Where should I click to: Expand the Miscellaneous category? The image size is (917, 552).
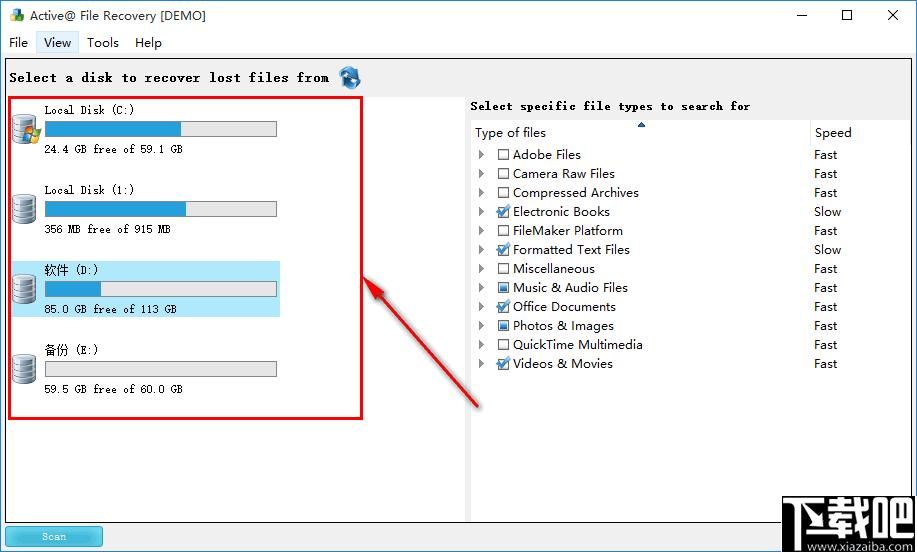tap(481, 269)
